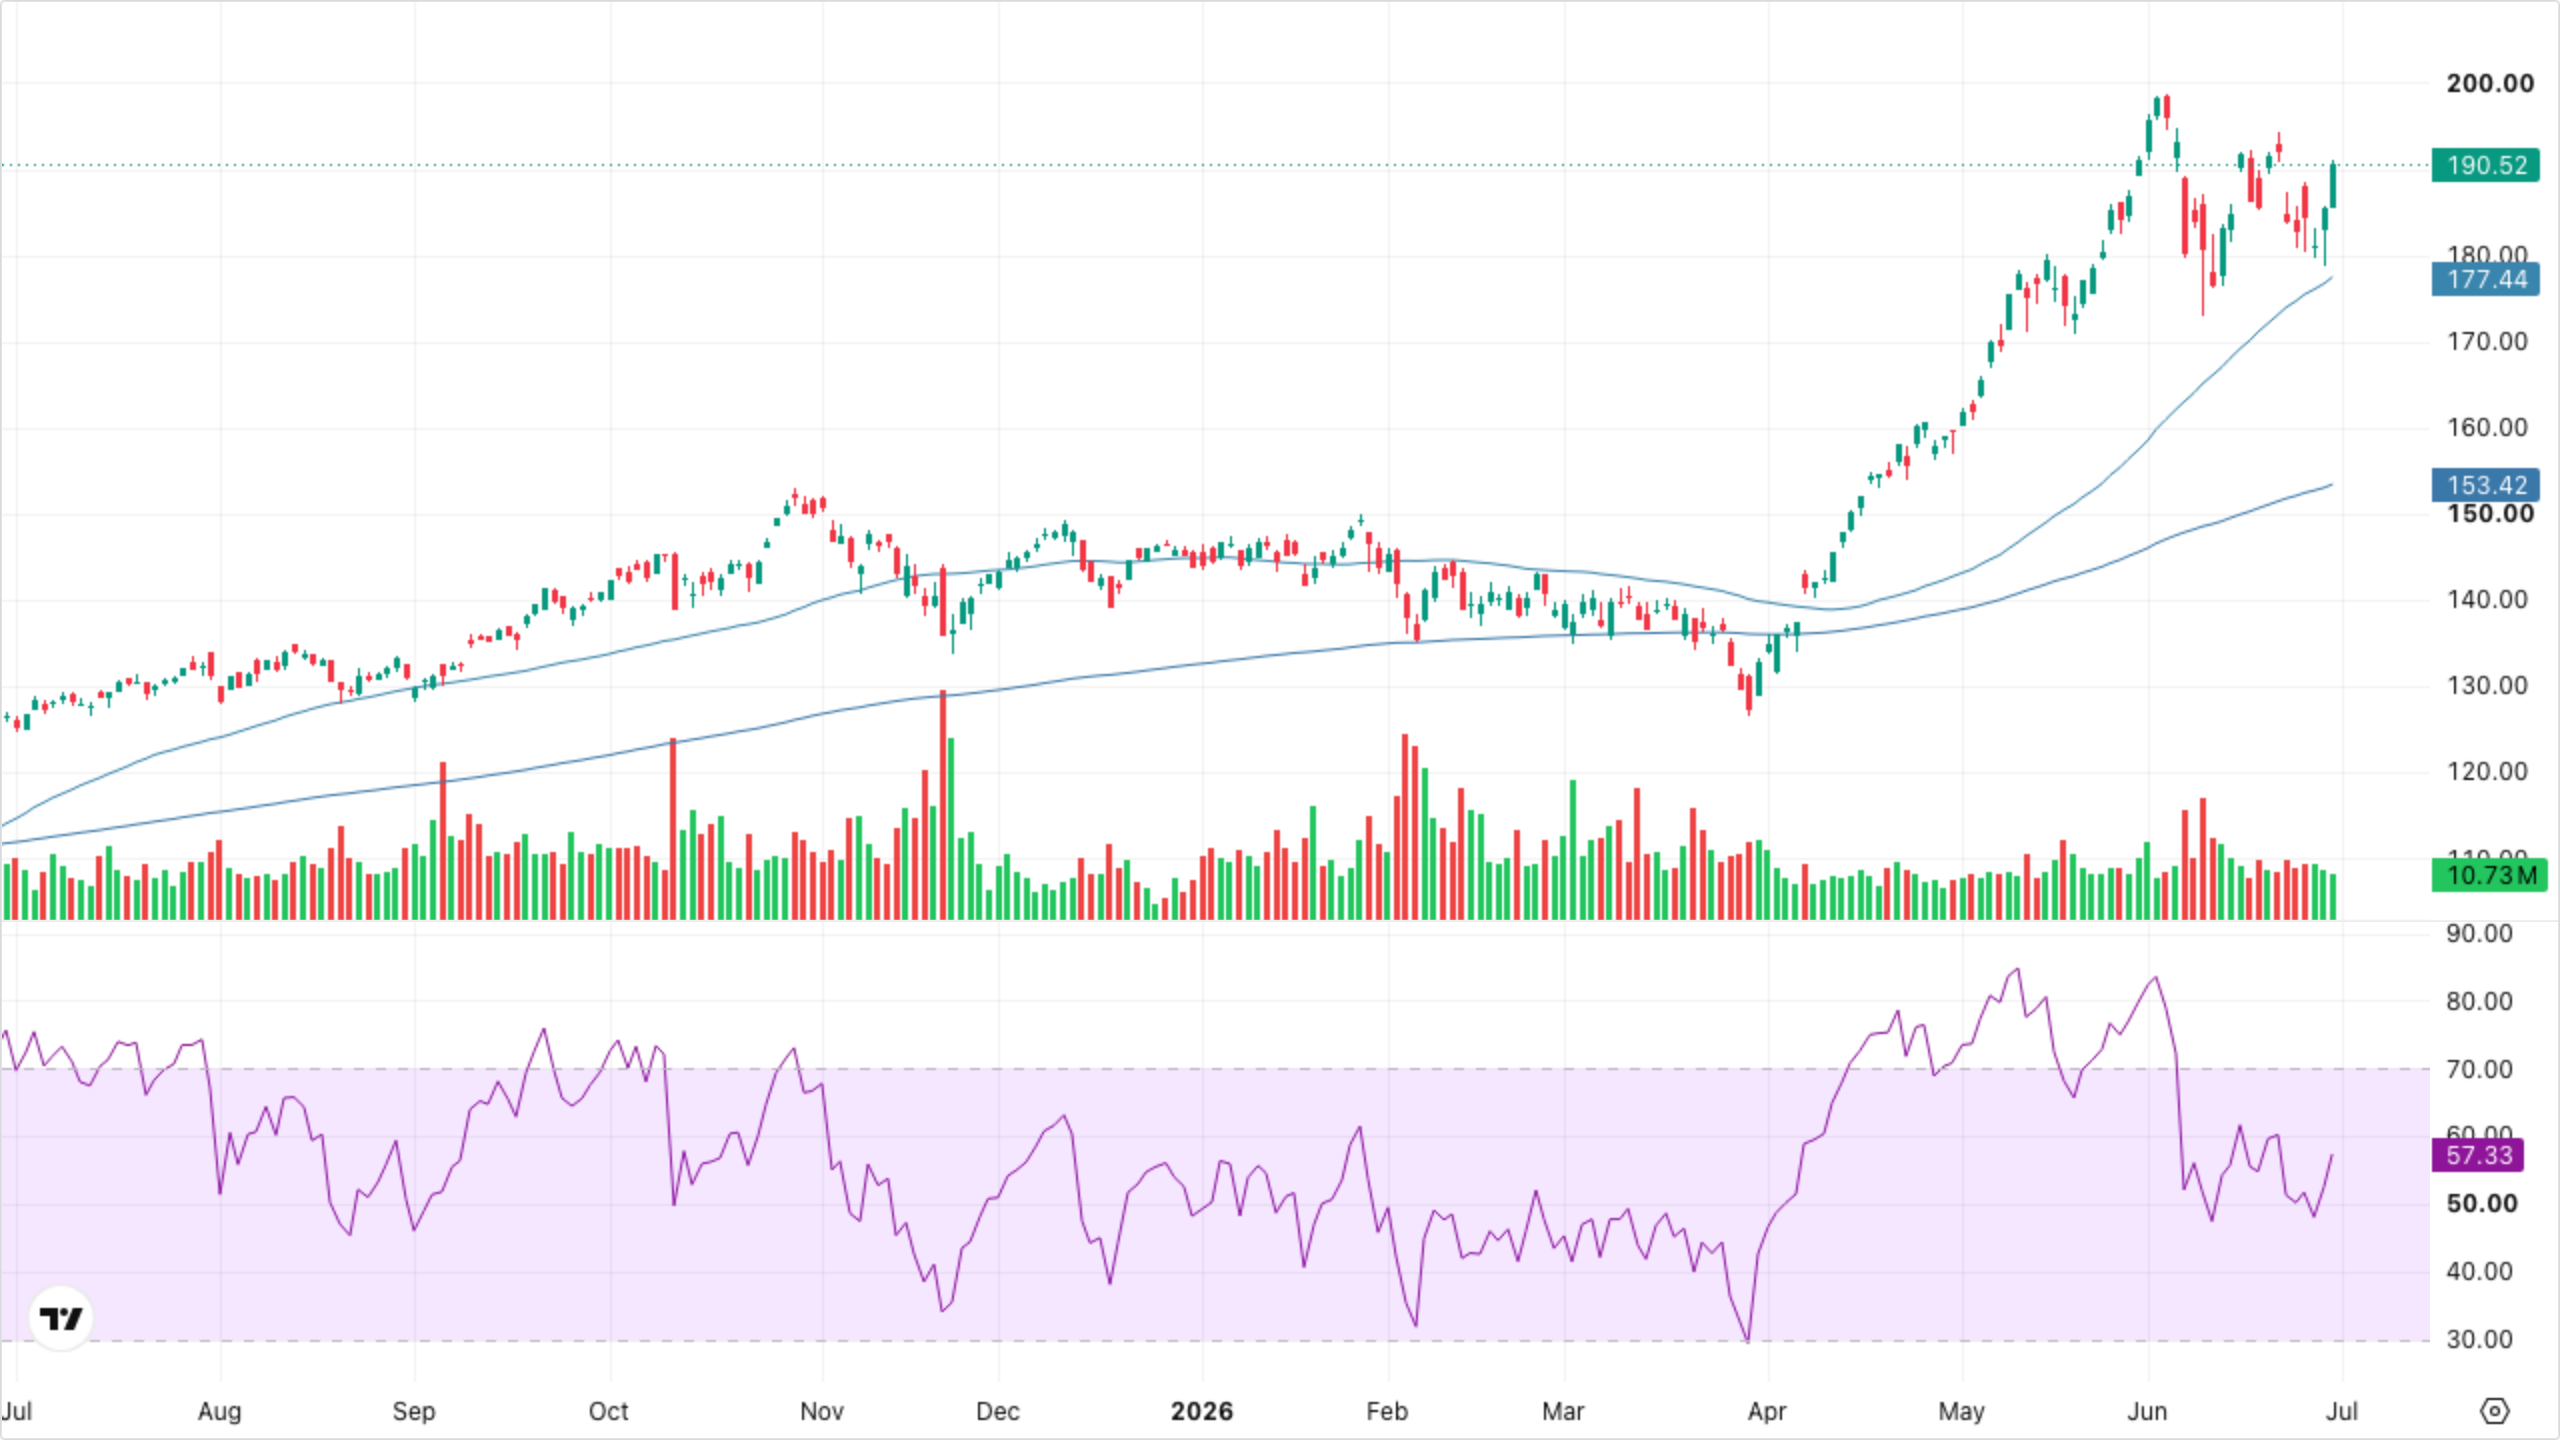Click the tallest red volume bar in late November
Screen dimensions: 2560x1440
click(x=943, y=804)
